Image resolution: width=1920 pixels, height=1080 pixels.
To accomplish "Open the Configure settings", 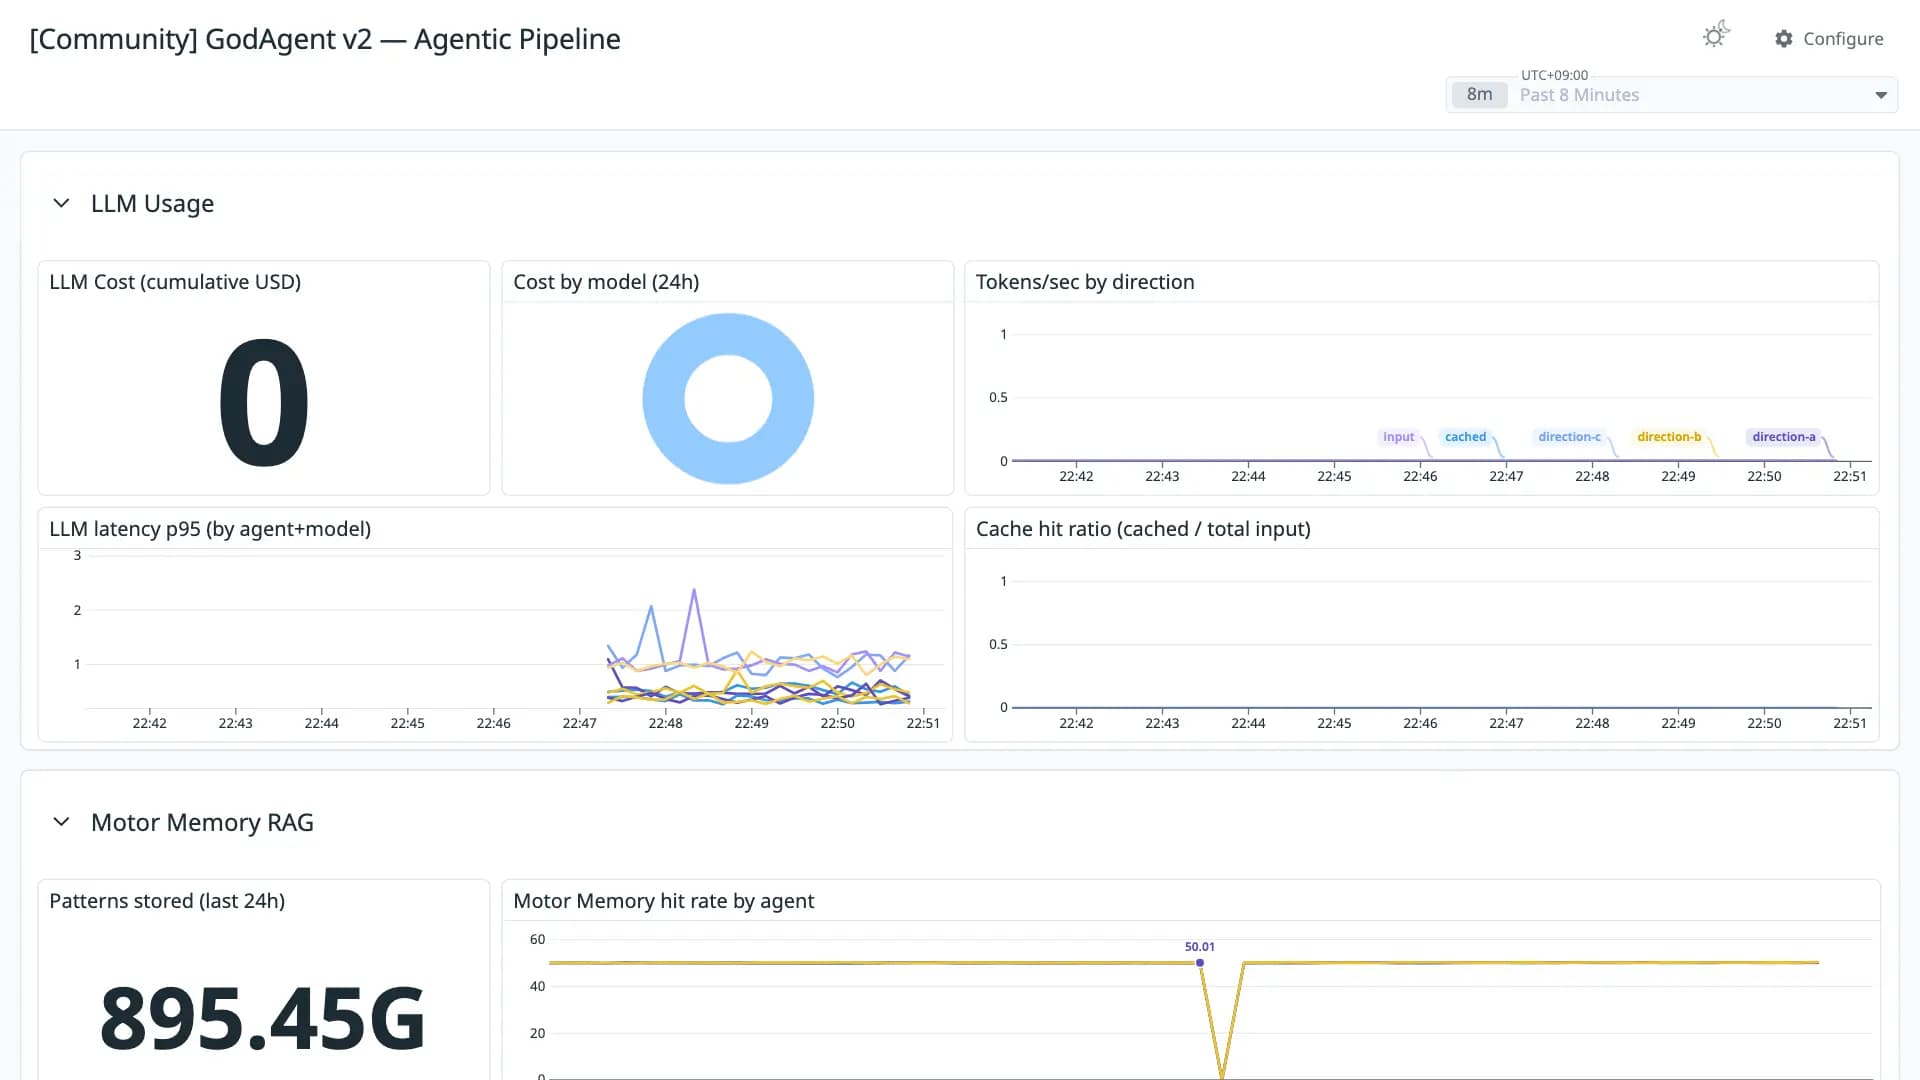I will click(x=1829, y=39).
